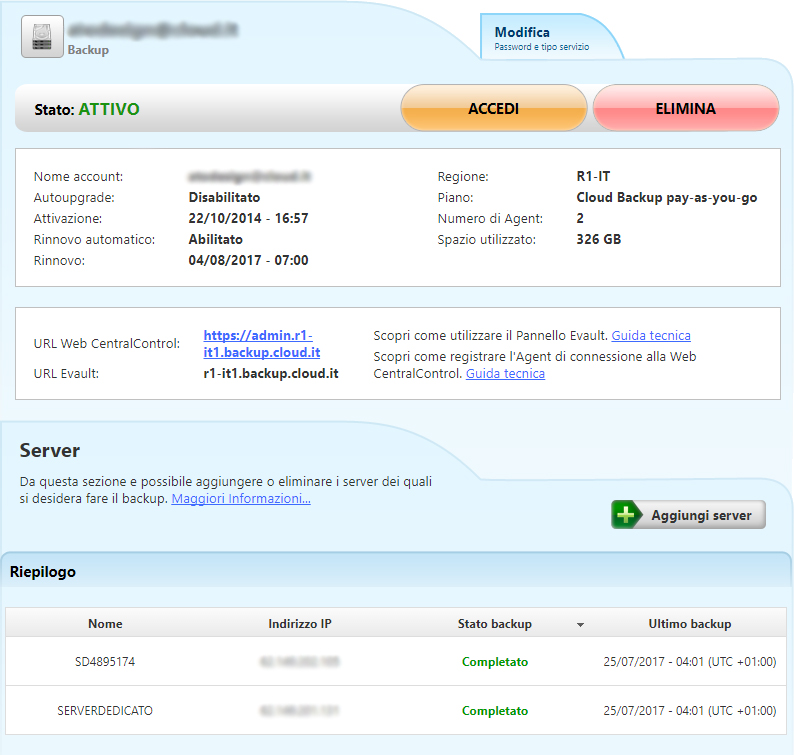Click Completato status of SERVERDEDICATO

click(495, 711)
